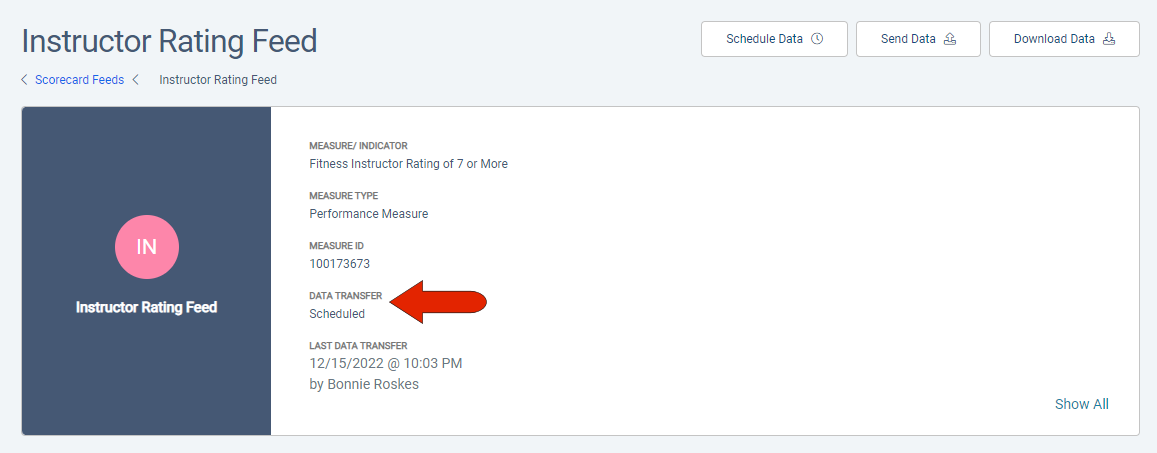Click the Scheduled data transfer status

coord(336,314)
